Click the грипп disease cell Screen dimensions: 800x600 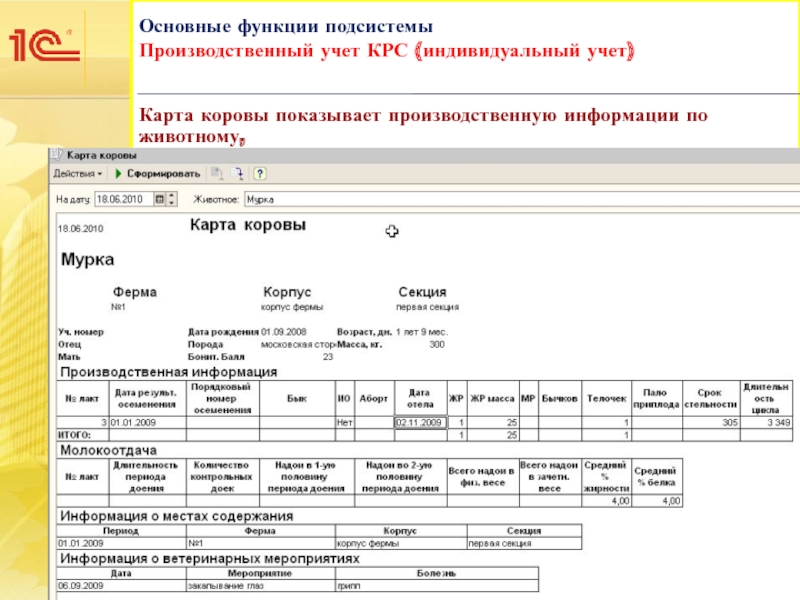437,586
